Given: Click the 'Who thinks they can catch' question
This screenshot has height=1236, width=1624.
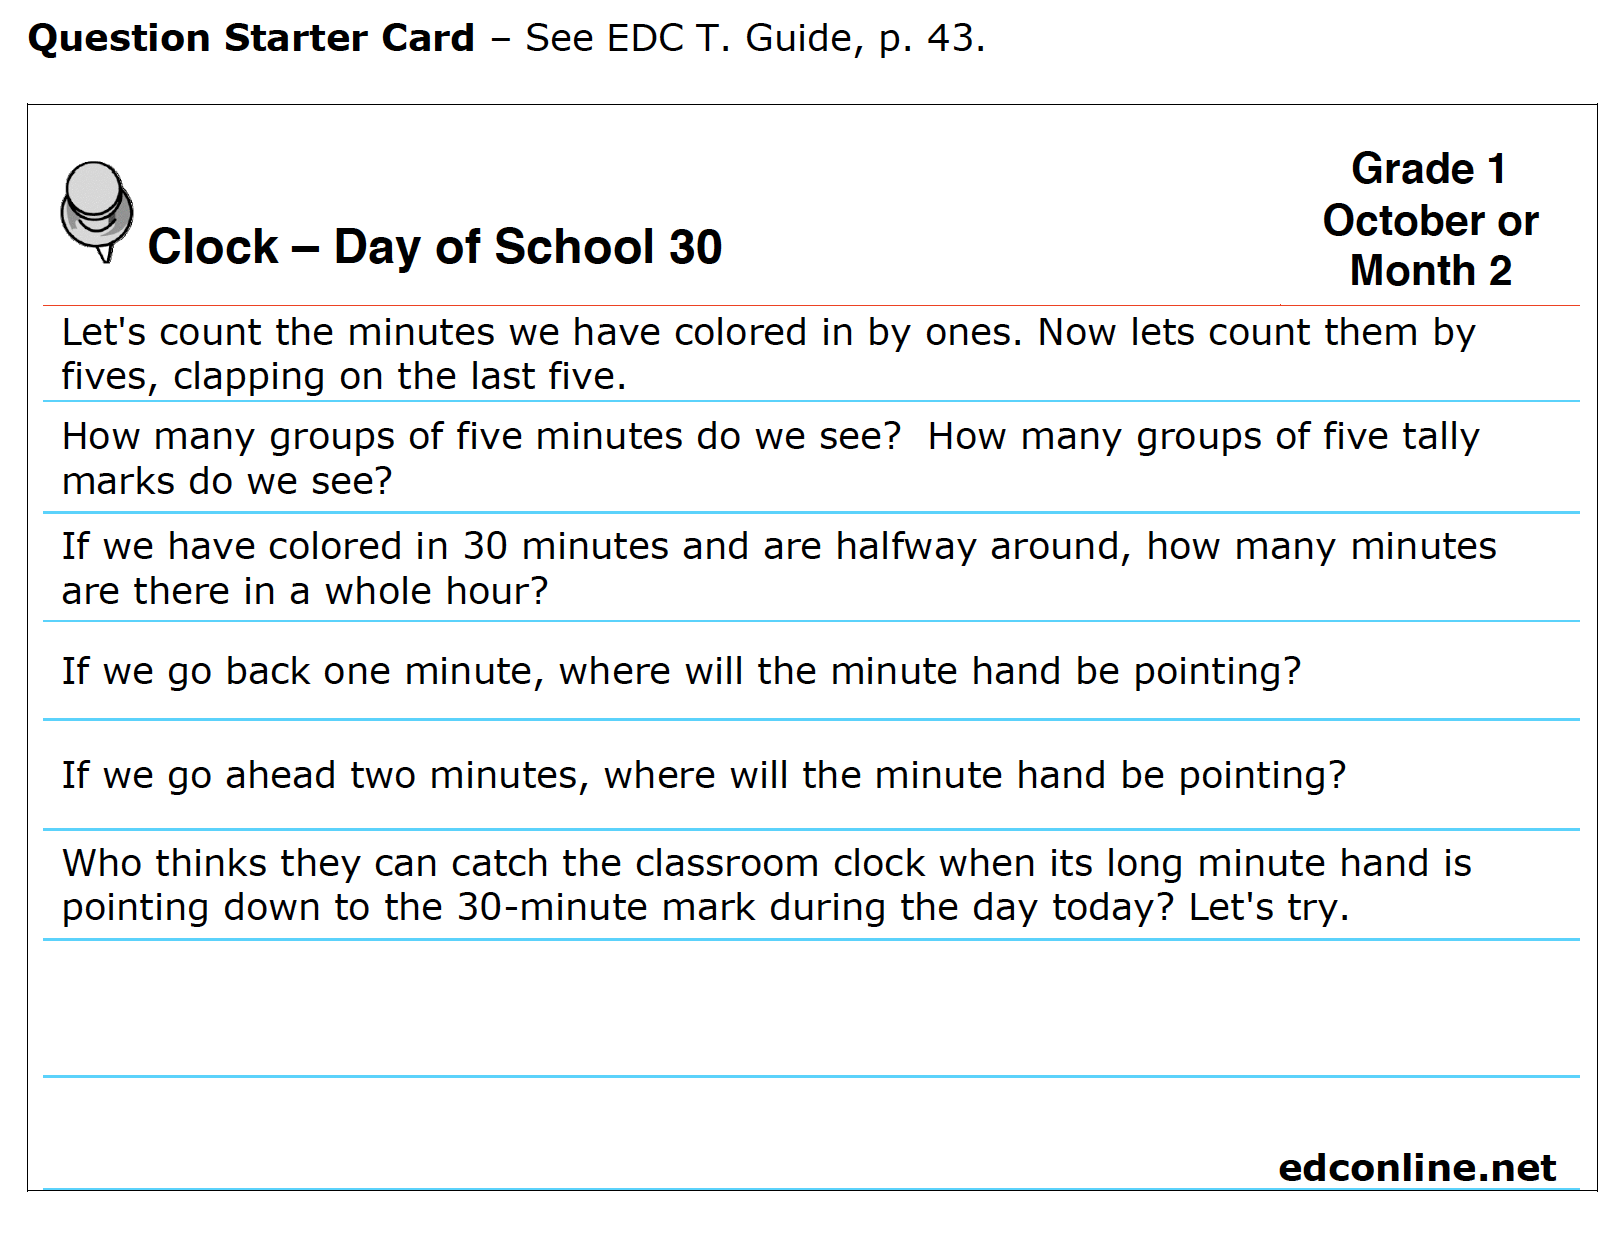Looking at the screenshot, I should (x=811, y=885).
